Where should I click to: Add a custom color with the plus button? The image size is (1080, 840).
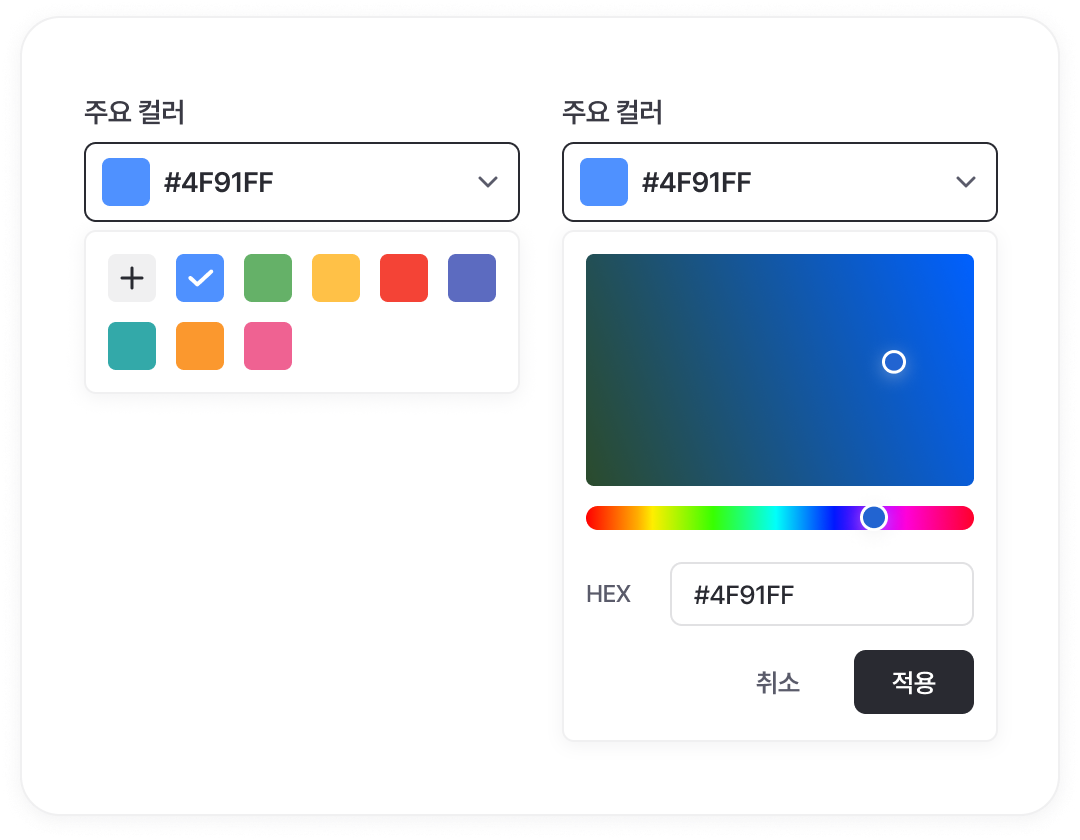click(132, 278)
